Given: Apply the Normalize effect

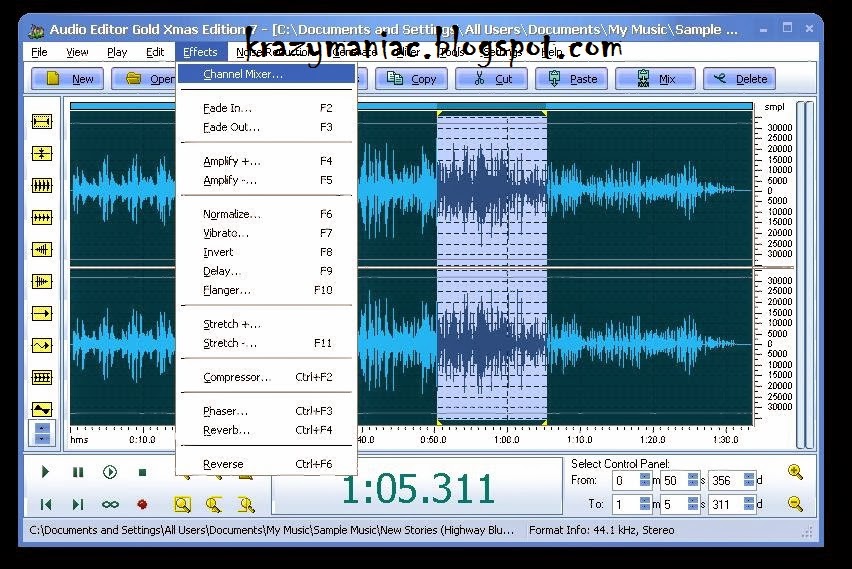Looking at the screenshot, I should click(267, 214).
